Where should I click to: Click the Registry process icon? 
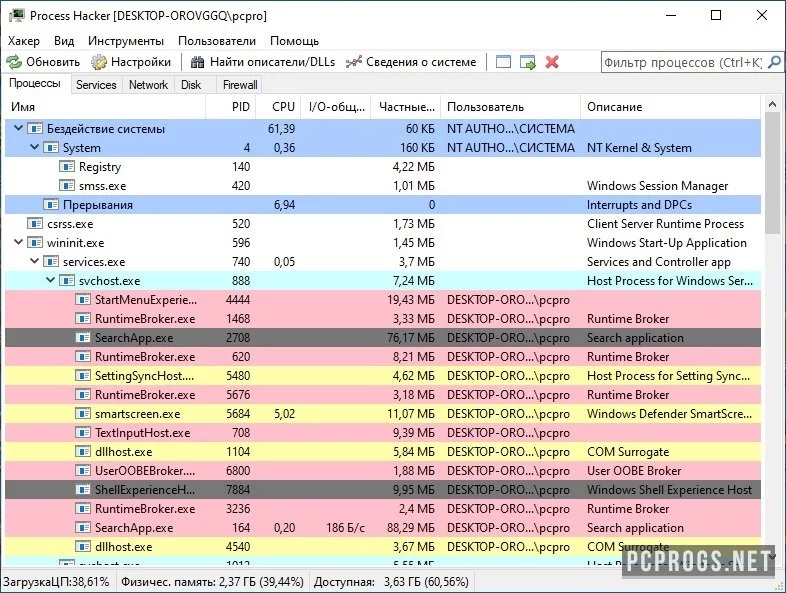67,166
